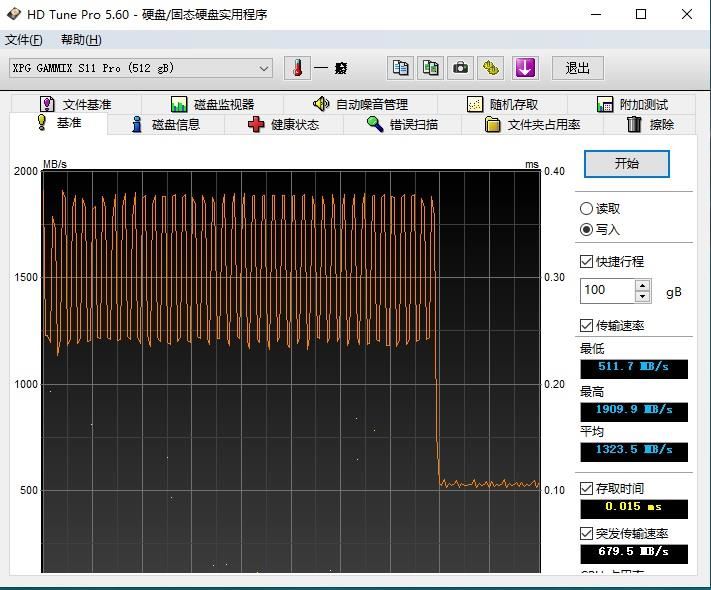The width and height of the screenshot is (711, 590).
Task: Open the 磁盘信息 tab
Action: pos(166,124)
